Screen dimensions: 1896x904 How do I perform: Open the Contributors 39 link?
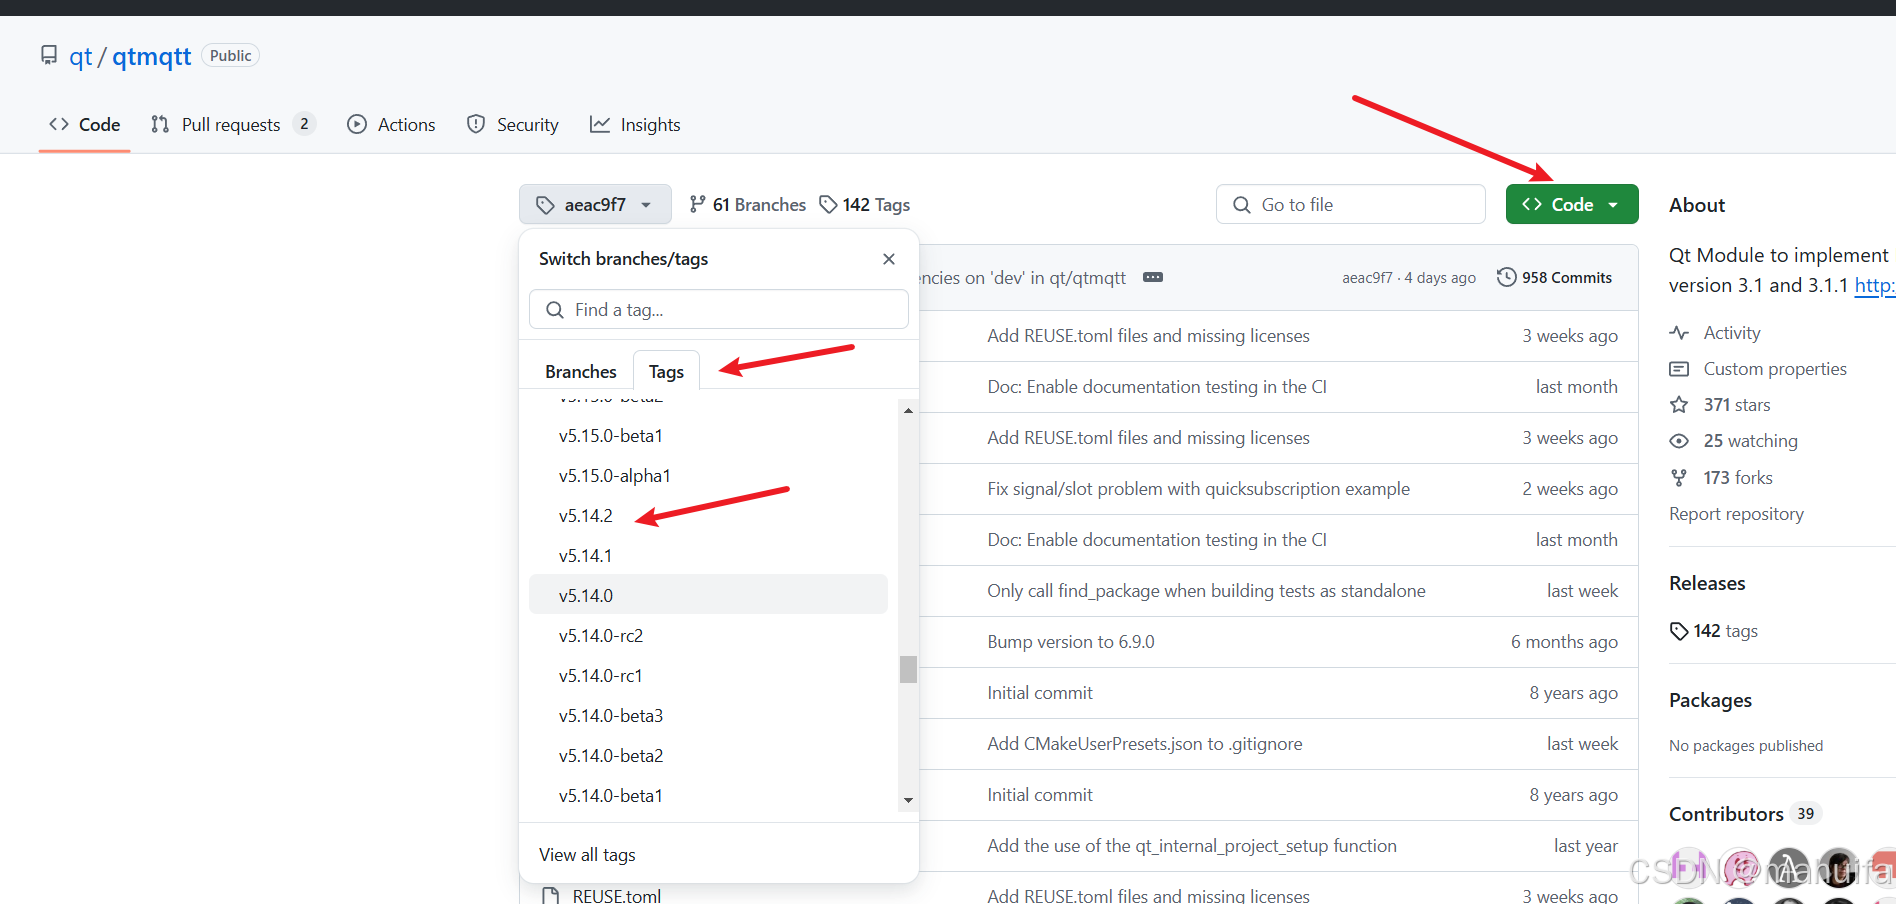point(1744,814)
